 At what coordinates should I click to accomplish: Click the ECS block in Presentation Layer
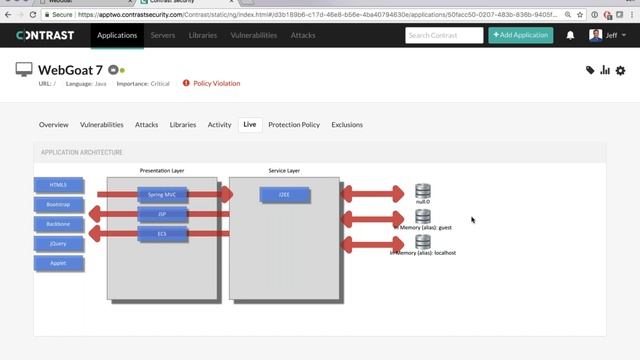tap(162, 234)
